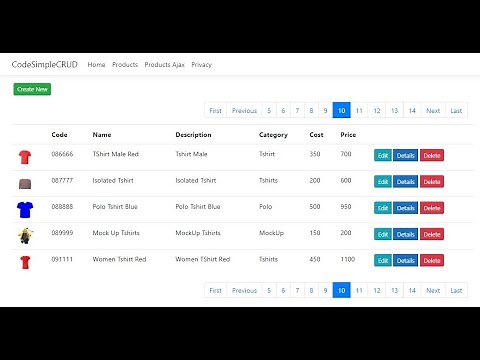Click the Polo category cell
This screenshot has width=480, height=360.
pos(266,206)
